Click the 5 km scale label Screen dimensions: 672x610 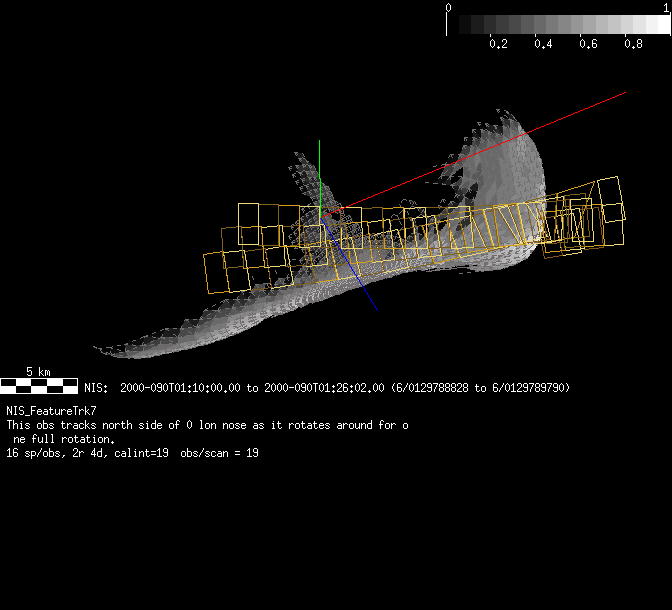coord(38,371)
